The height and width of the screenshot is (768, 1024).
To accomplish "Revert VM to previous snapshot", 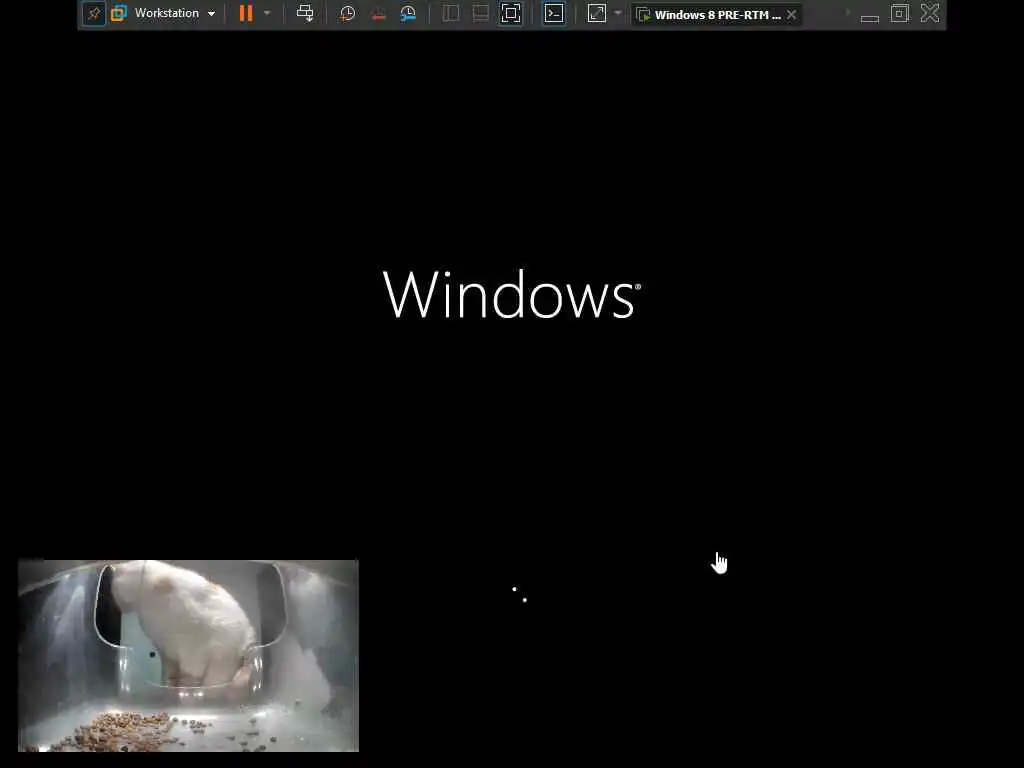I will pyautogui.click(x=378, y=14).
